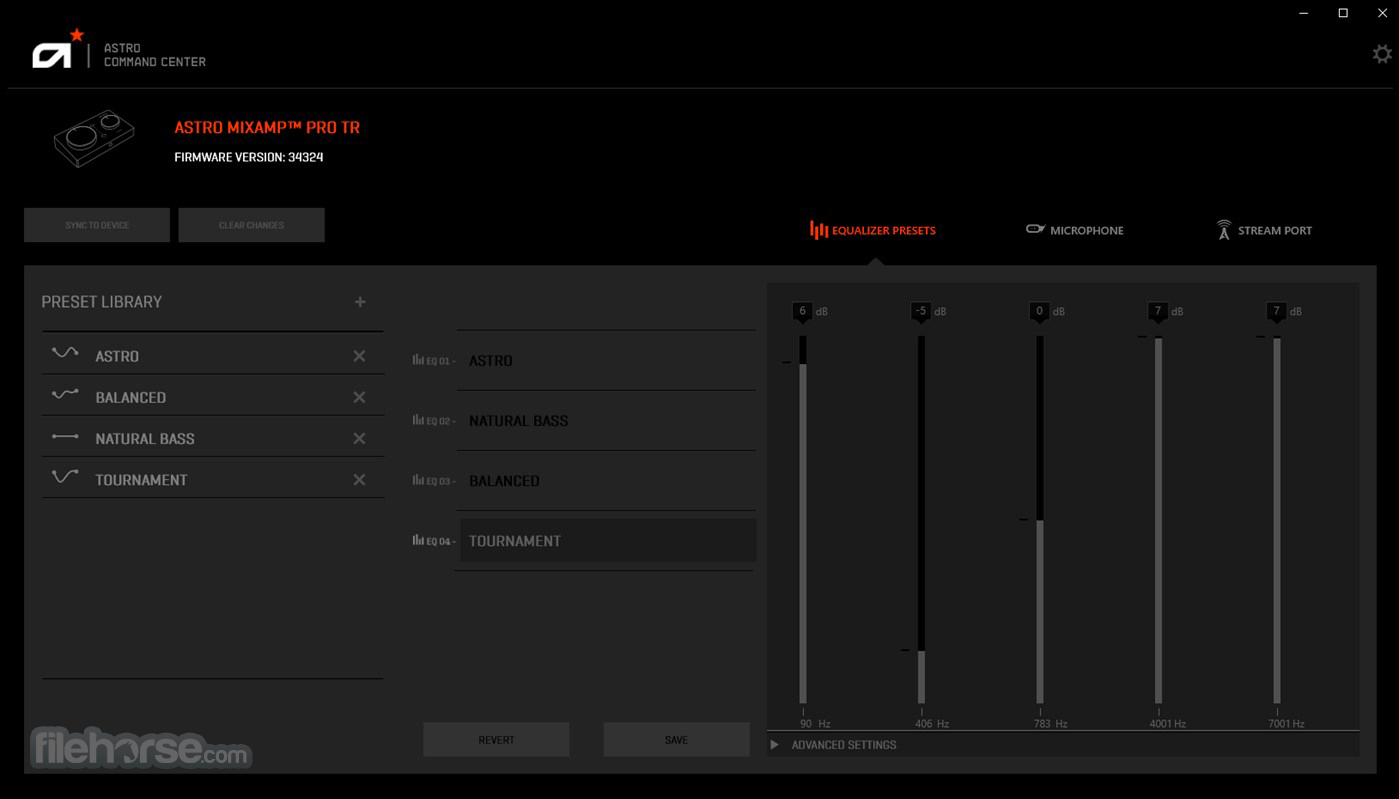
Task: Select ASTRO in the preset library
Action: coord(212,356)
